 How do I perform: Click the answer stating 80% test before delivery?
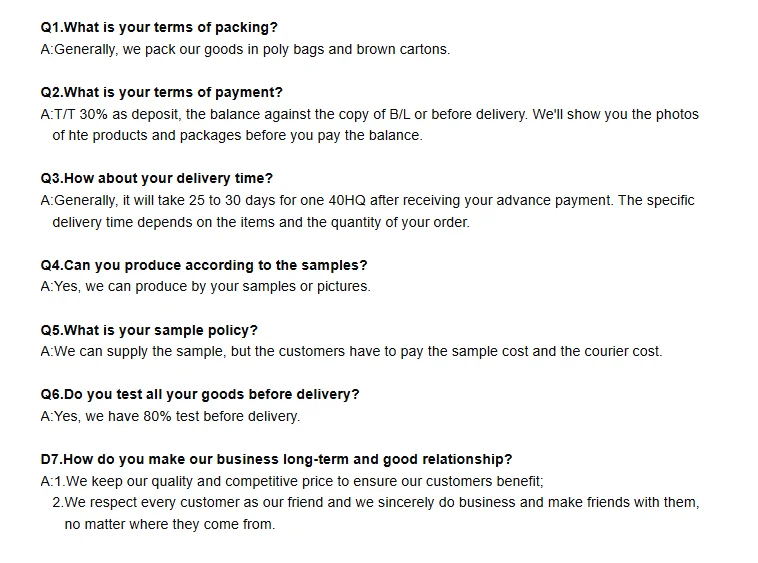click(x=170, y=416)
